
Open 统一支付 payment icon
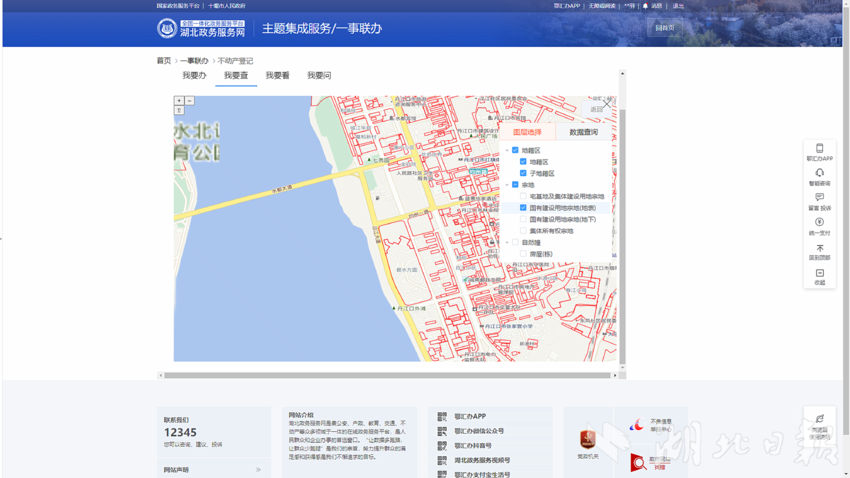point(819,226)
